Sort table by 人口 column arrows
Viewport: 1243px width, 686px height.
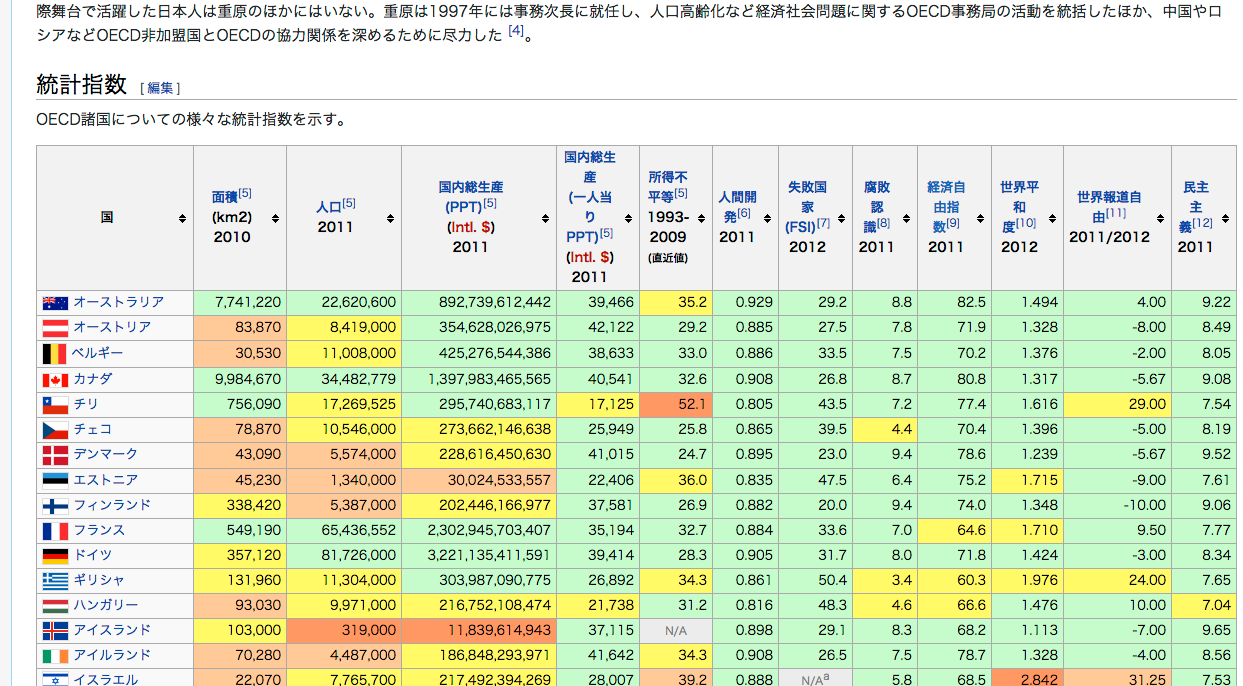[x=390, y=218]
